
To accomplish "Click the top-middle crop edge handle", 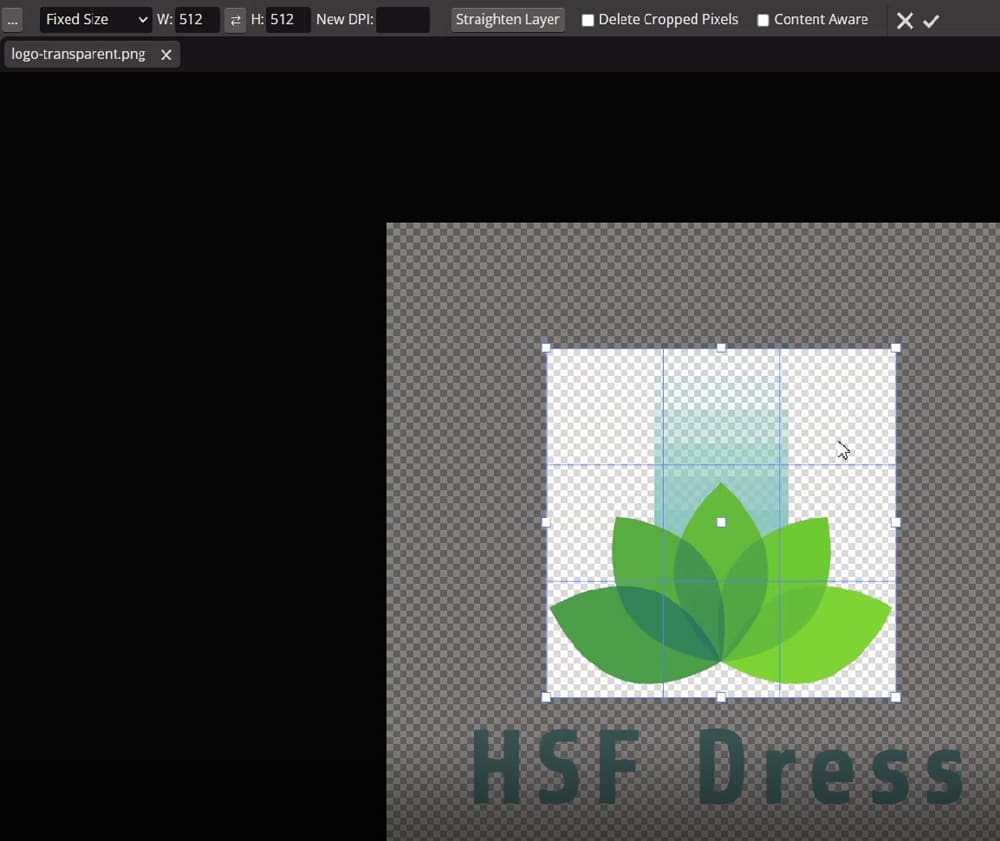I will pos(721,348).
